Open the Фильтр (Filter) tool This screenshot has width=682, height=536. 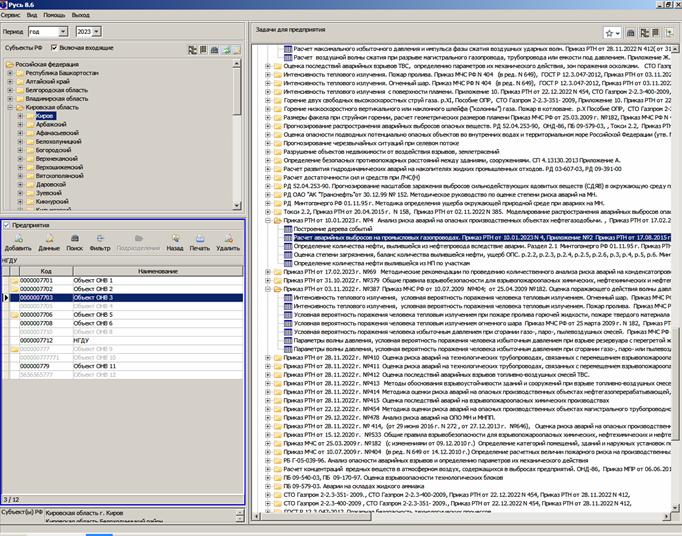pyautogui.click(x=100, y=242)
